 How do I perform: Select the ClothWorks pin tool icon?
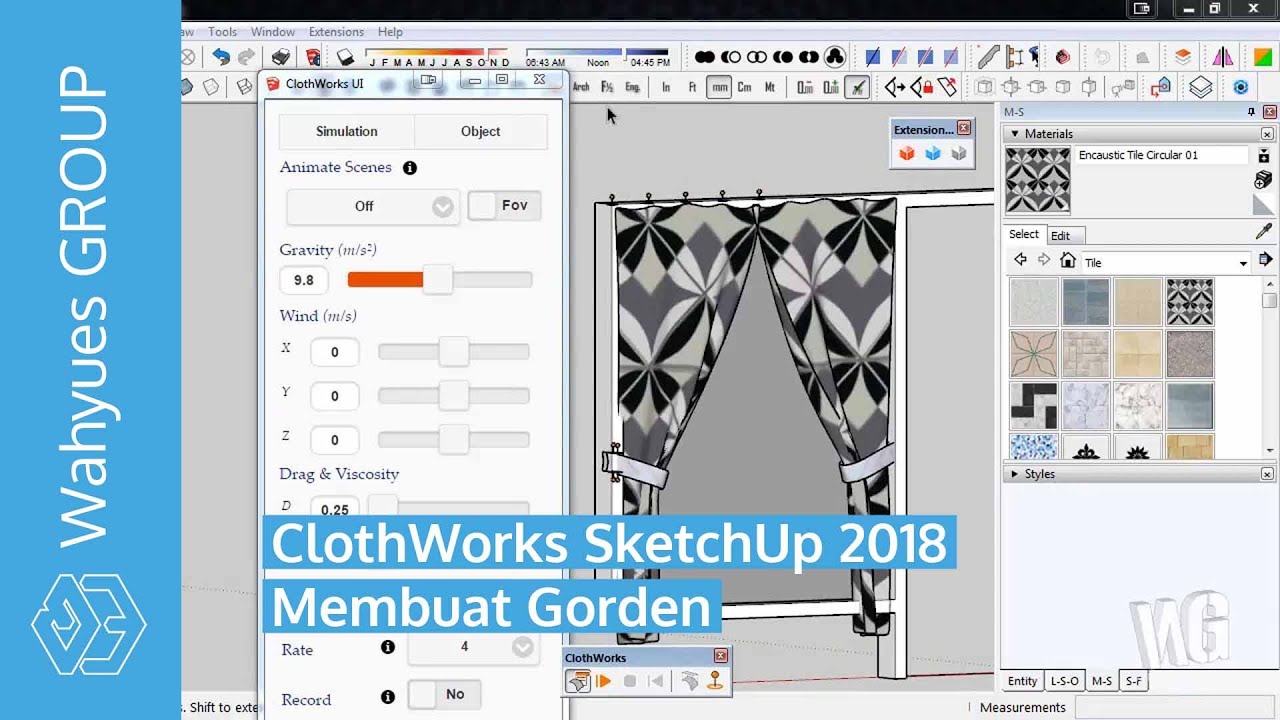click(715, 681)
